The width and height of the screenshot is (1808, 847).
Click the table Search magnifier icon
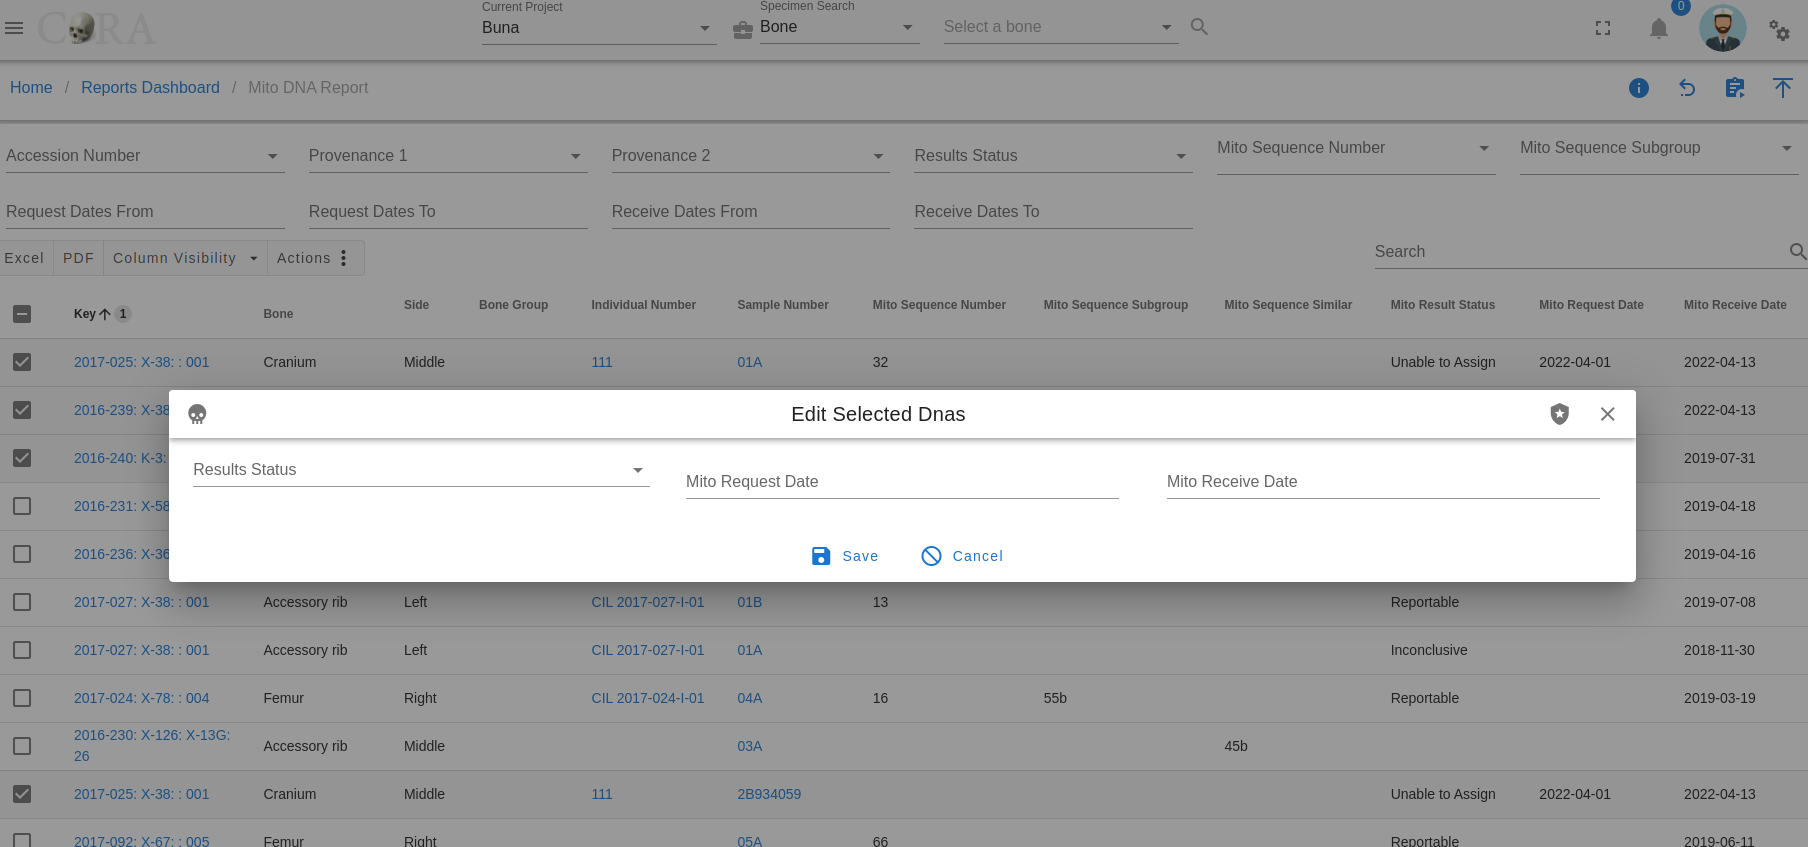coord(1797,252)
